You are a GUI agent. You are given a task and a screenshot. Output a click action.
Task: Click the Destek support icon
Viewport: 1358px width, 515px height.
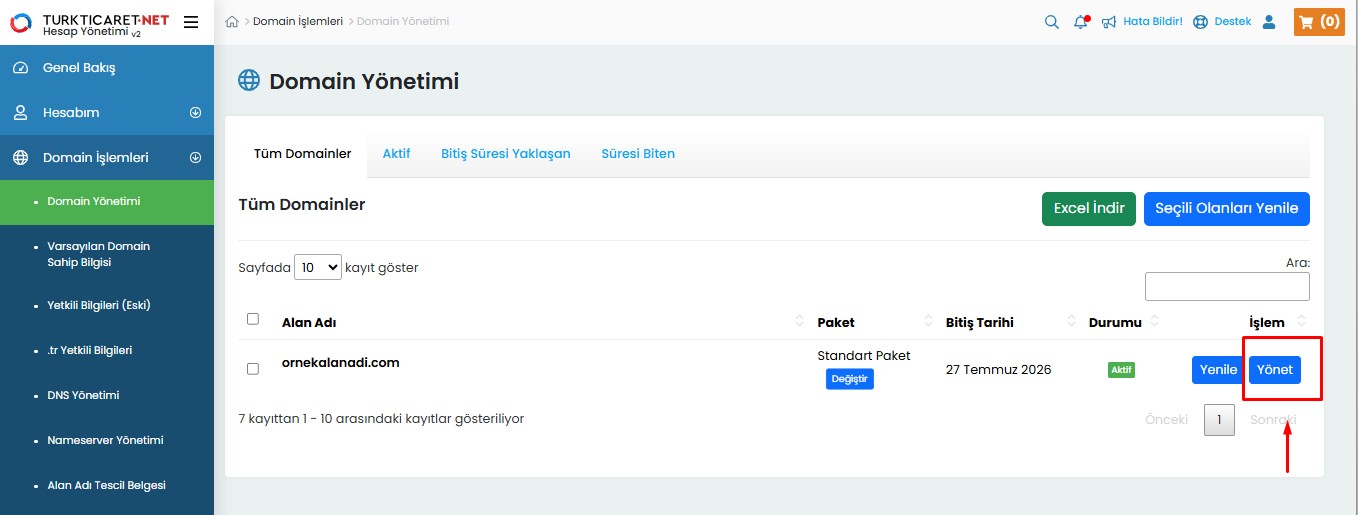point(1201,22)
